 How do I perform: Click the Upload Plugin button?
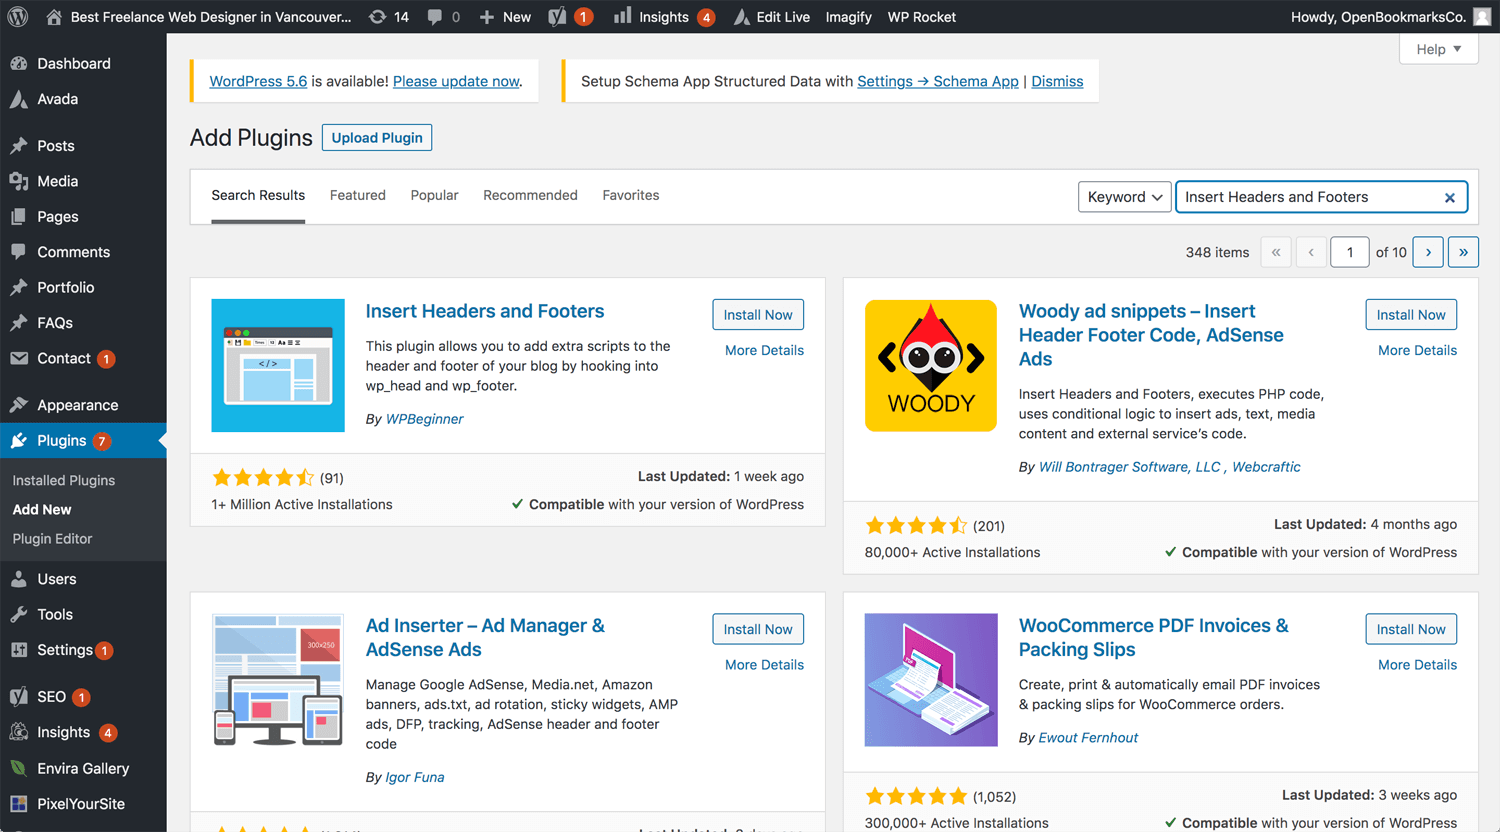point(377,138)
